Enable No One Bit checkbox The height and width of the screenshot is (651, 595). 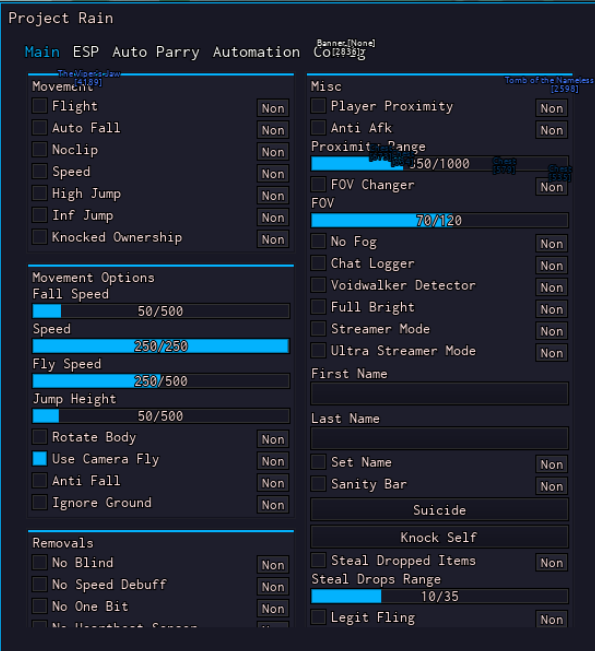(x=39, y=606)
